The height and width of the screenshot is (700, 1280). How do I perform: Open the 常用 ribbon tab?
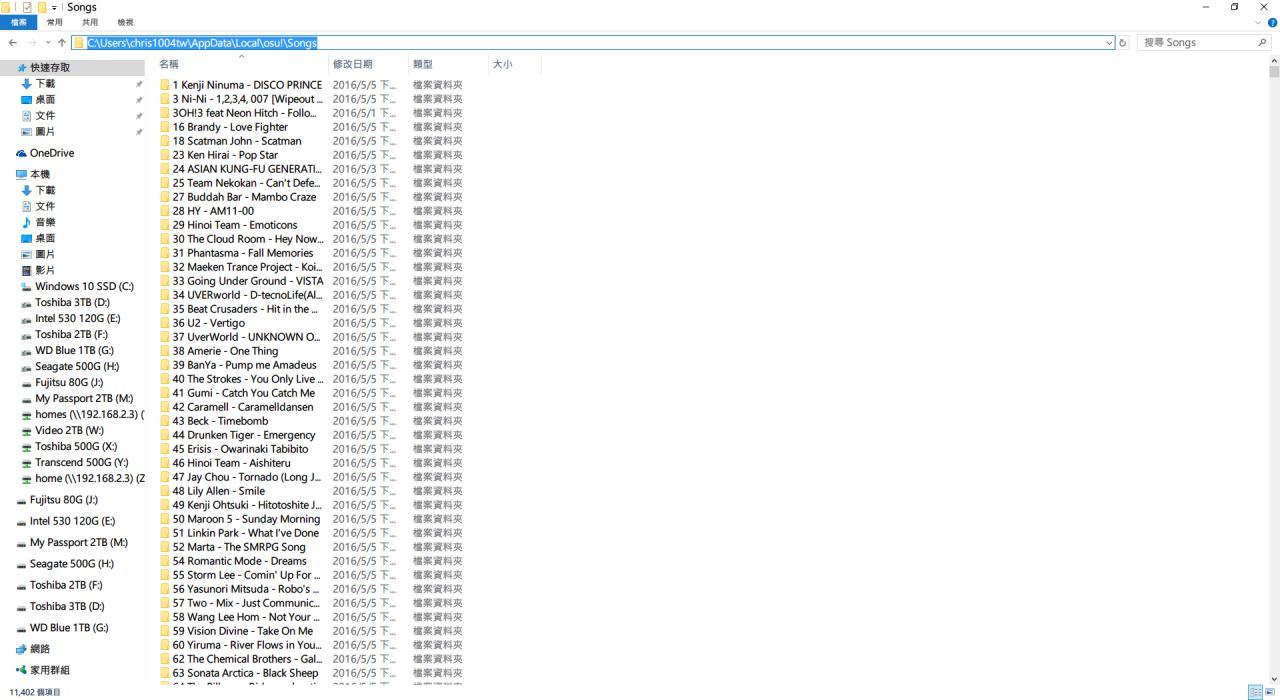tap(55, 22)
